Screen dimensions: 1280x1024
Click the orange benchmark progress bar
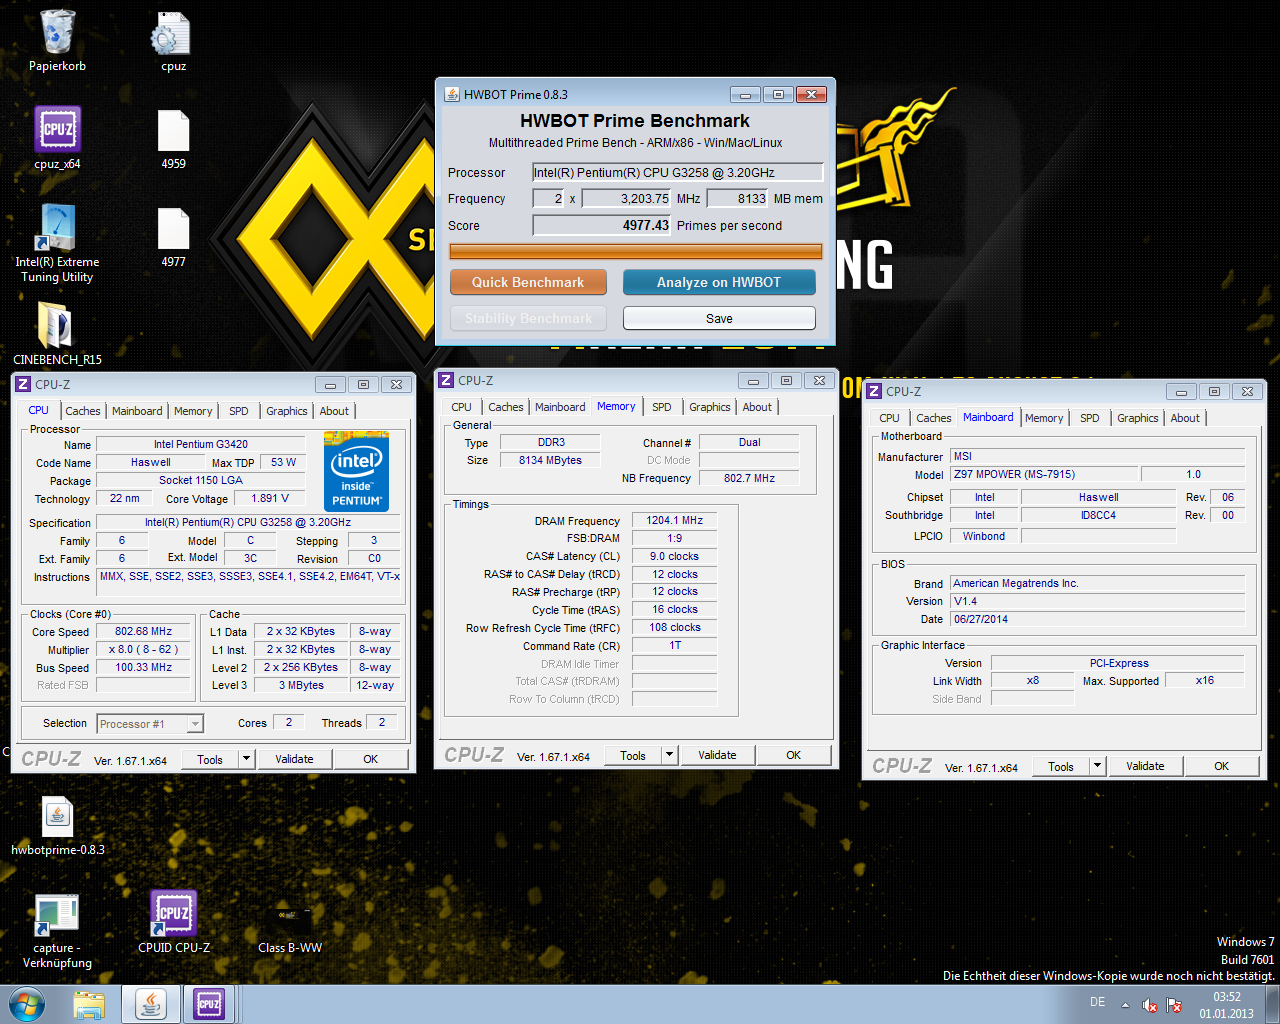(x=636, y=251)
